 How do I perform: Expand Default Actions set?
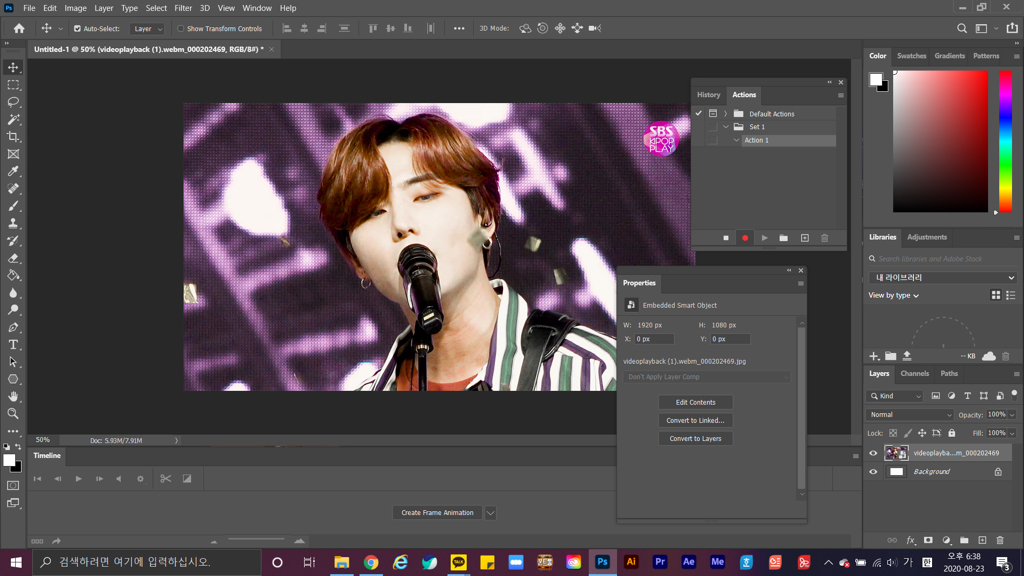[x=726, y=114]
